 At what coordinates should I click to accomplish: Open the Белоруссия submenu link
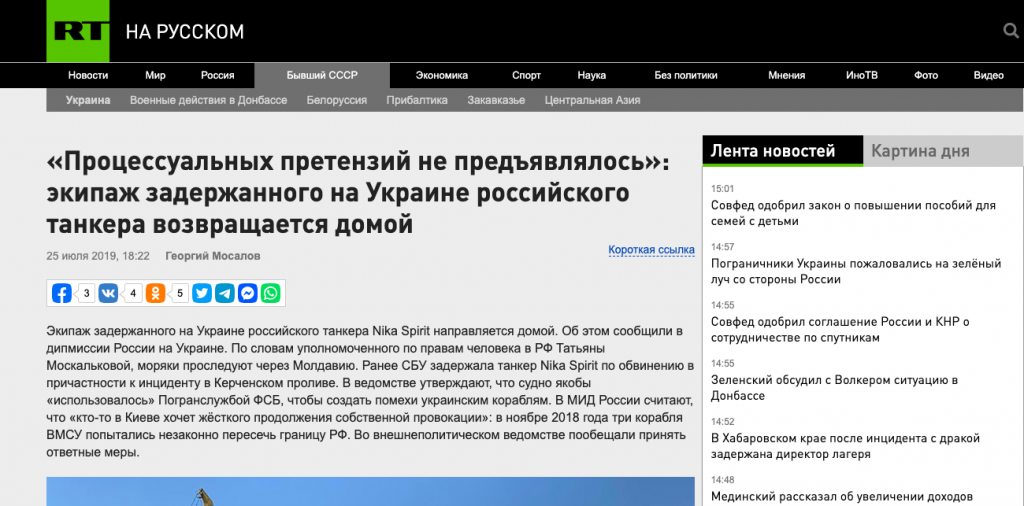(x=336, y=100)
